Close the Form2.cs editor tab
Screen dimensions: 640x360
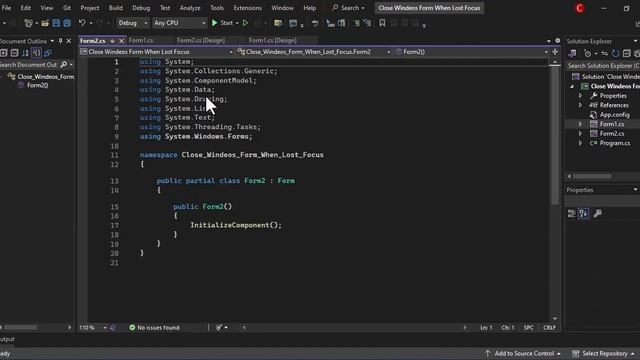pos(121,41)
